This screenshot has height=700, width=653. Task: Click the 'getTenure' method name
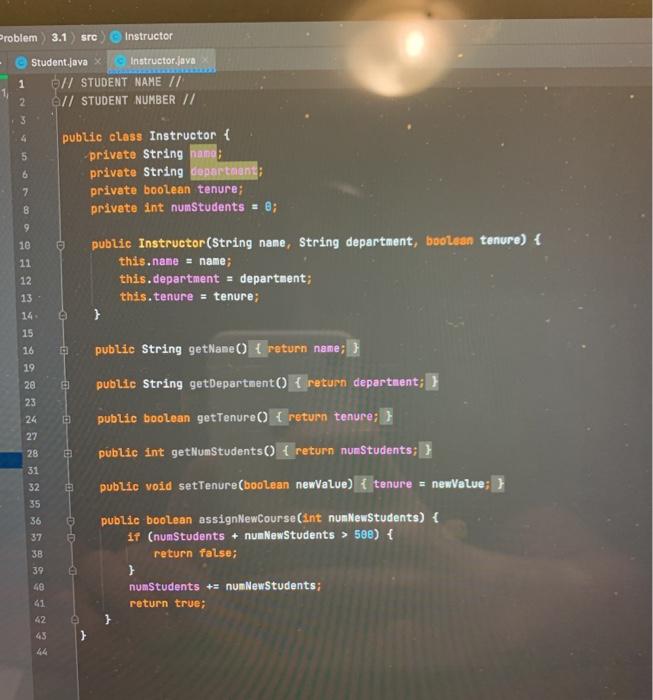pos(226,418)
